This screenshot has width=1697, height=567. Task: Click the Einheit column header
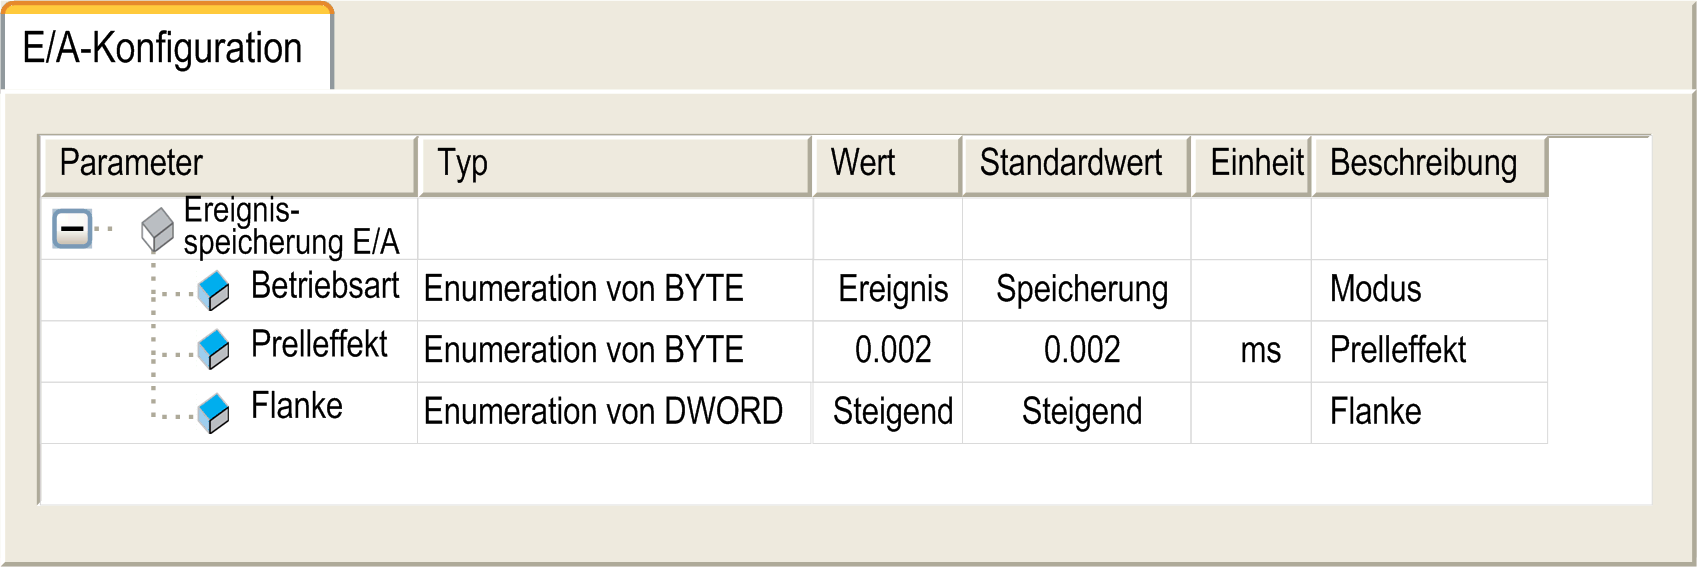point(1251,165)
